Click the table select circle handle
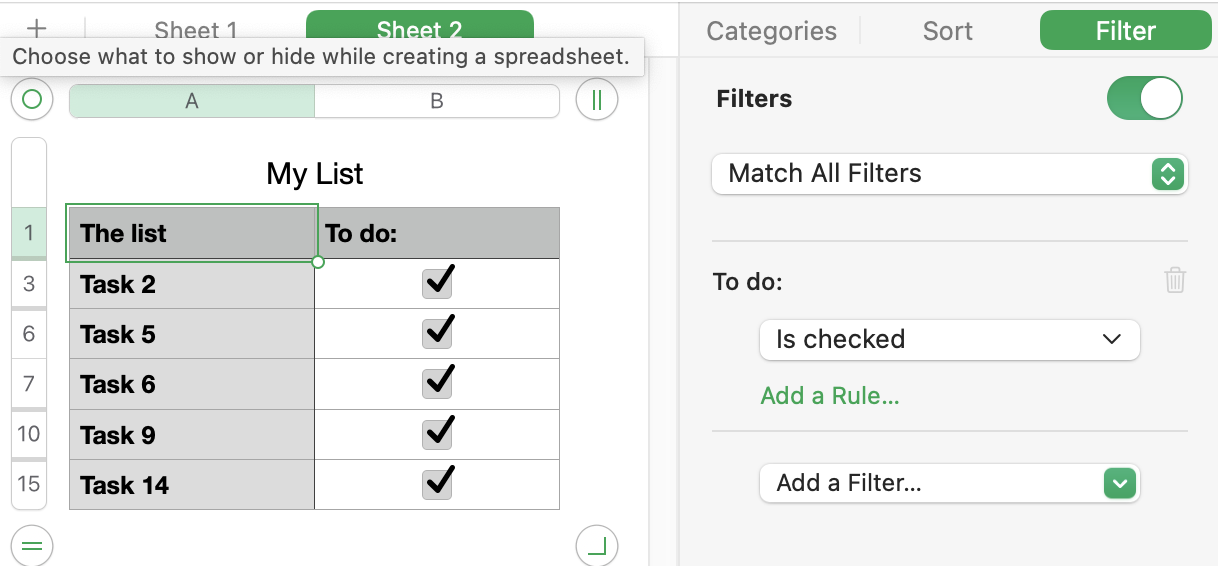1218x566 pixels. [32, 99]
